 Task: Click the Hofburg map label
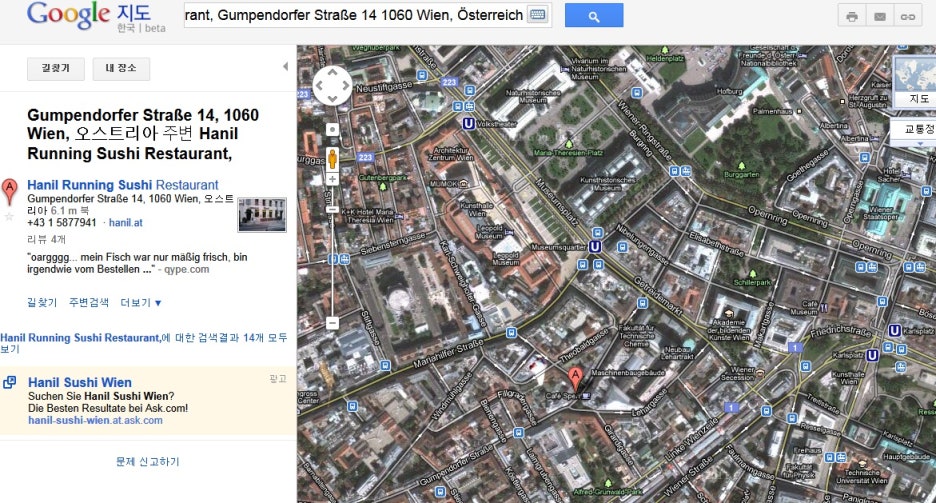729,91
